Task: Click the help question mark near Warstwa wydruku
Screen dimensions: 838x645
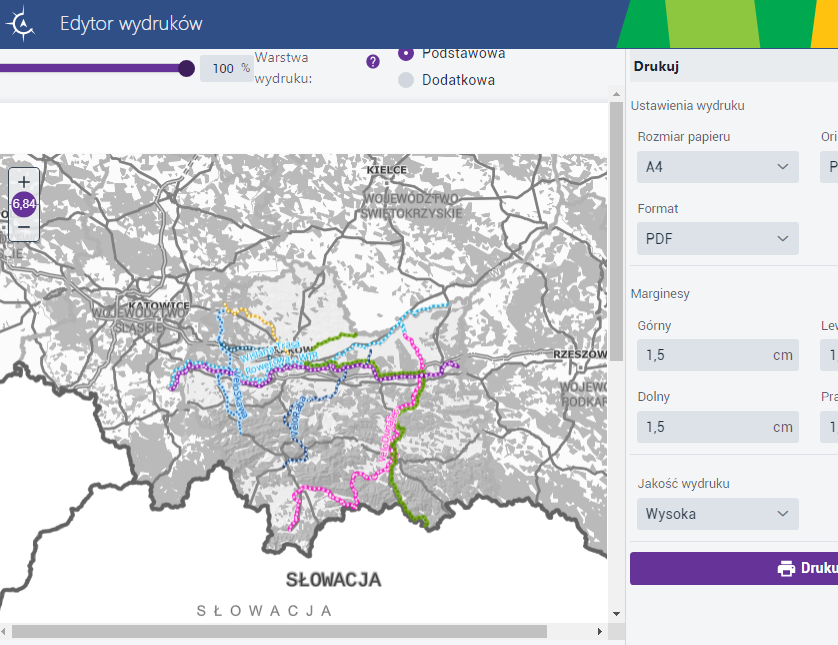Action: [x=373, y=61]
